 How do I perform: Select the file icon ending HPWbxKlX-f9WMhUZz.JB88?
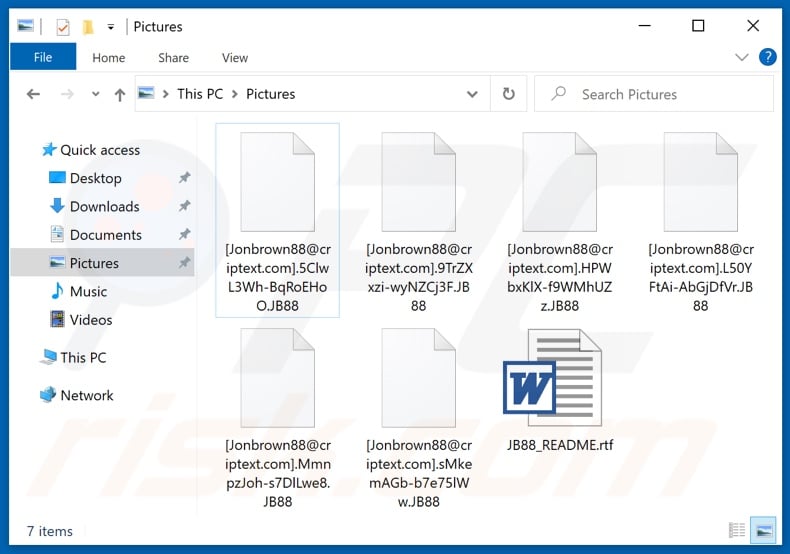click(x=560, y=182)
